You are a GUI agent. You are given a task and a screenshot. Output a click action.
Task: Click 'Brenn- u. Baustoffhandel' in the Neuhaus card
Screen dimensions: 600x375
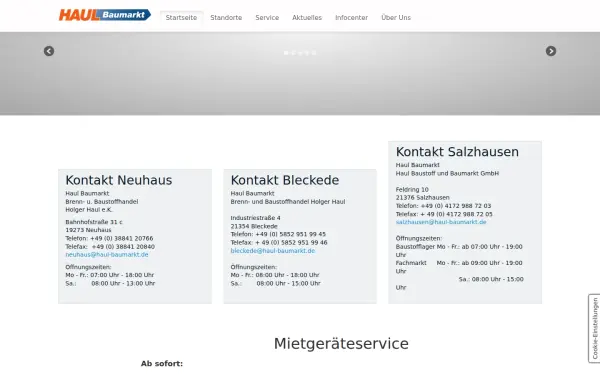(101, 202)
